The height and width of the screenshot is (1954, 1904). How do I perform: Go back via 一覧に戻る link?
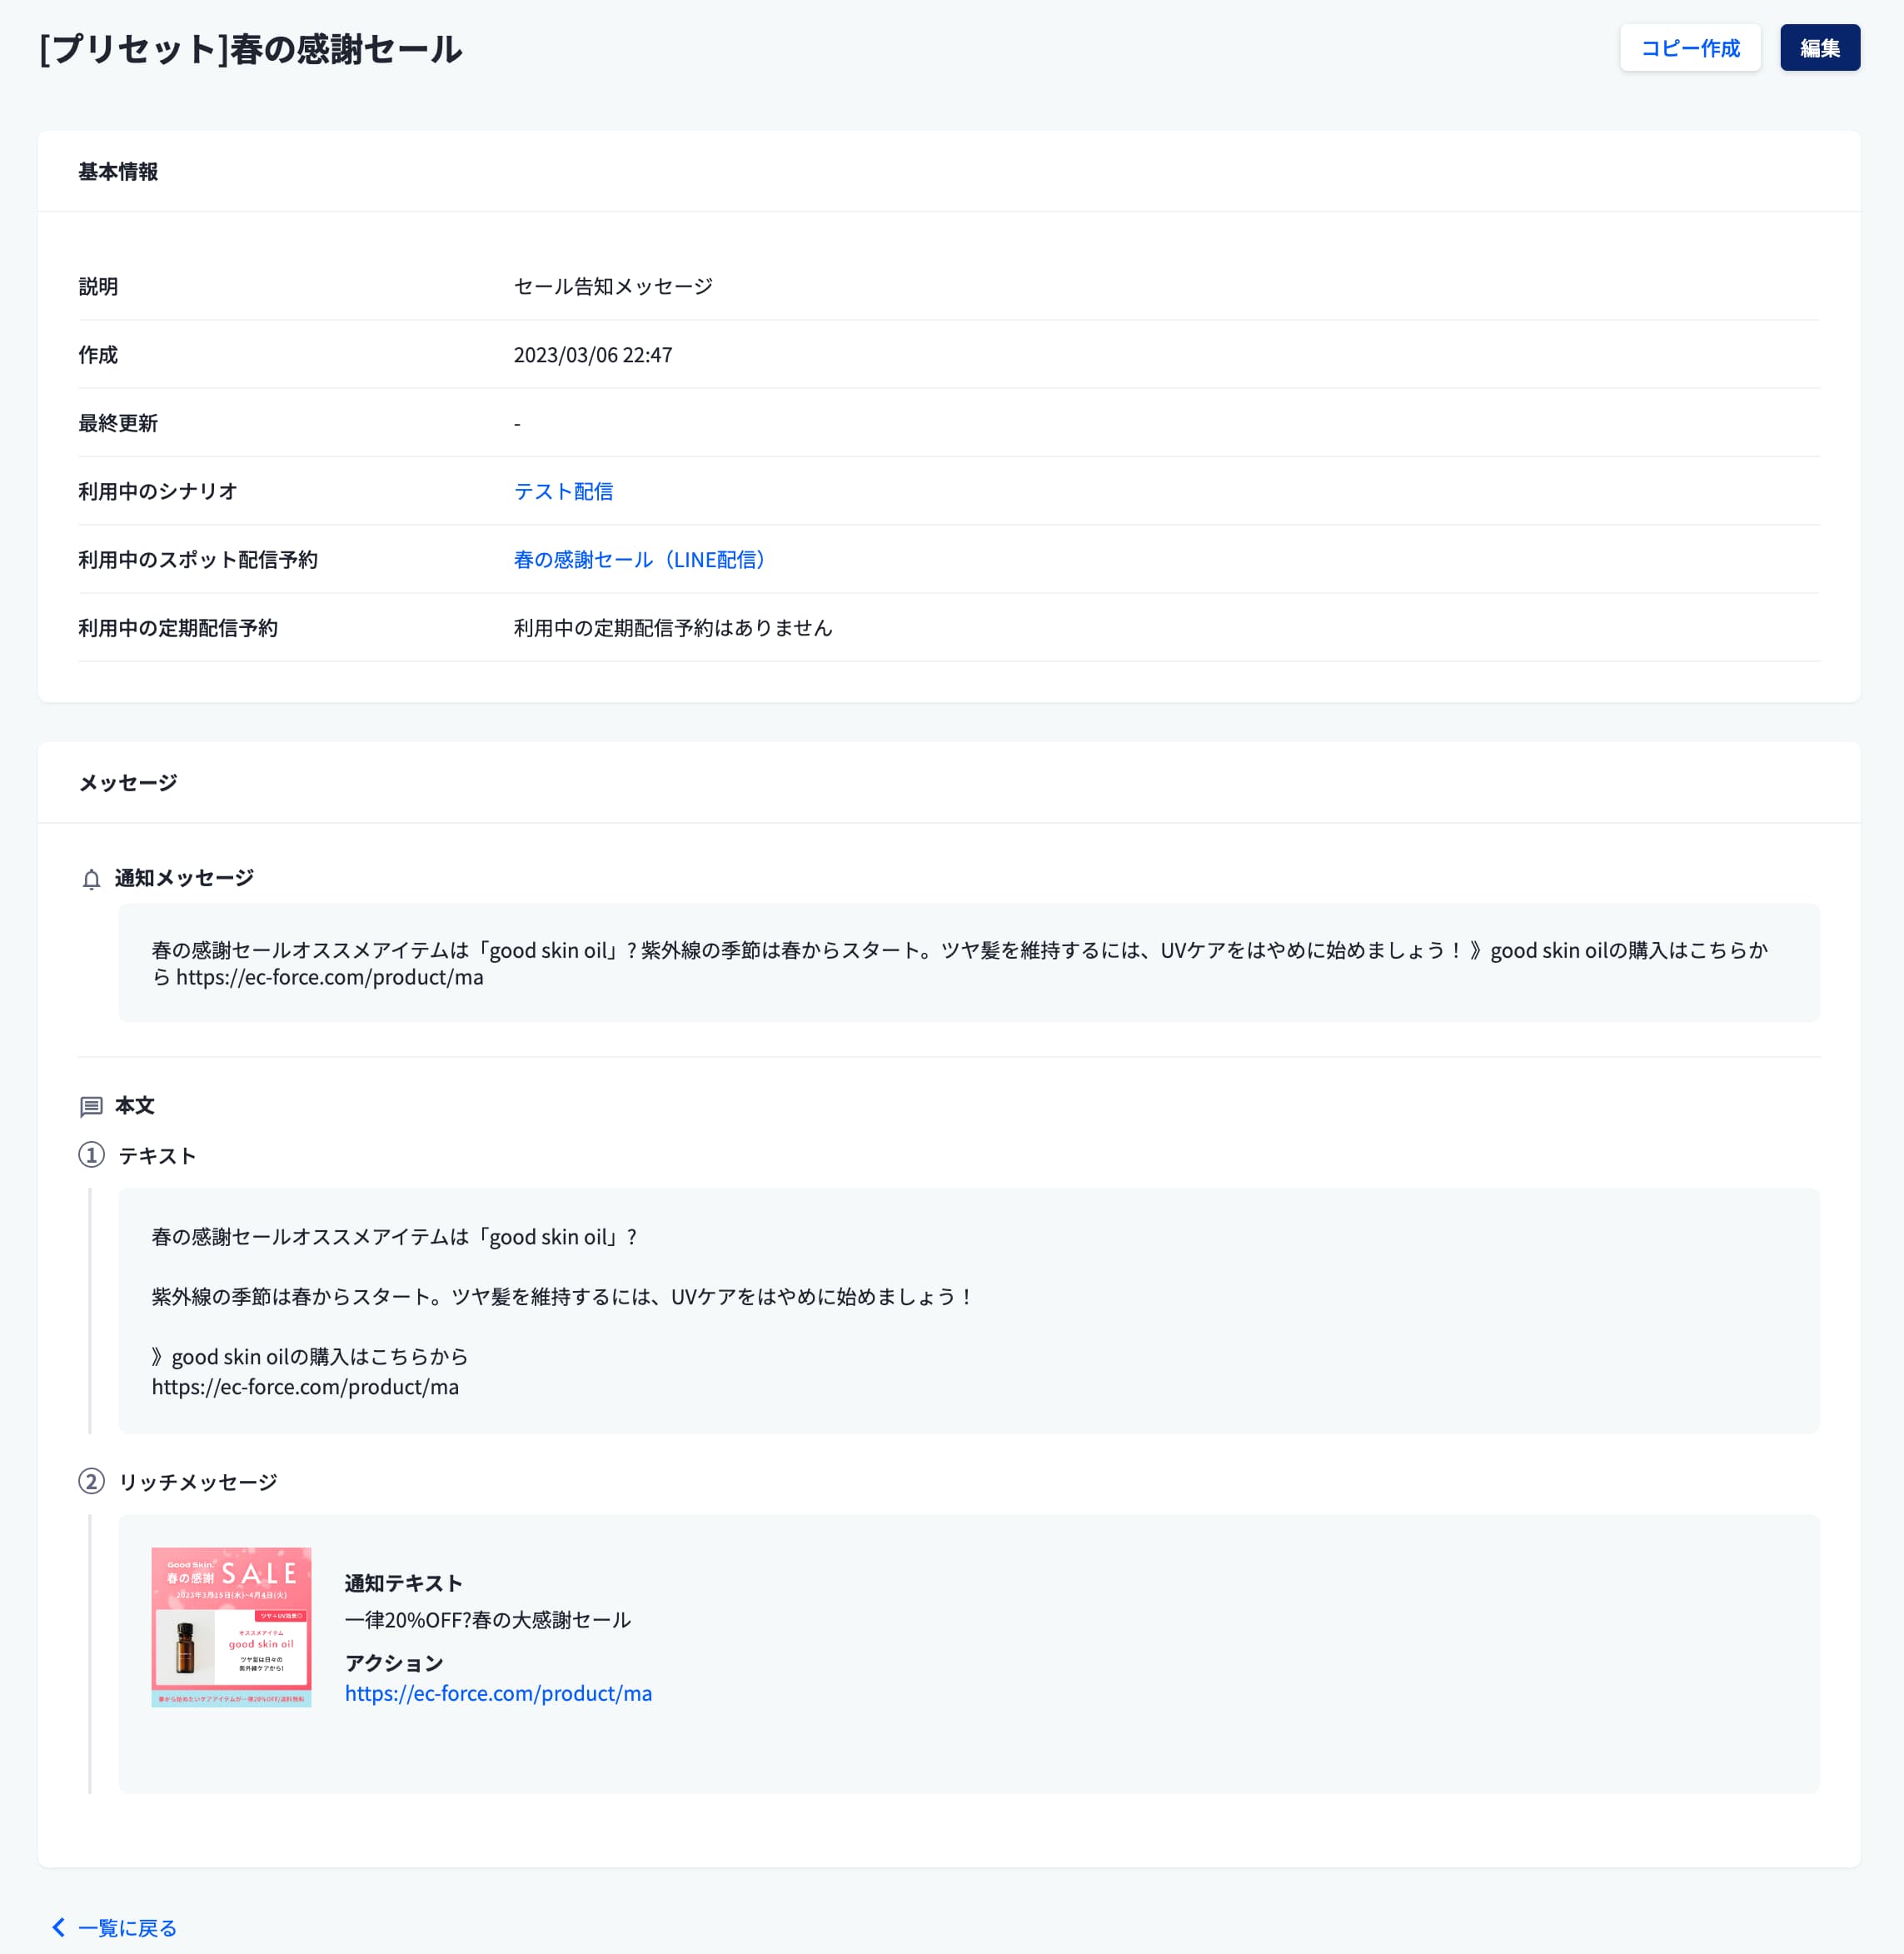[127, 1927]
